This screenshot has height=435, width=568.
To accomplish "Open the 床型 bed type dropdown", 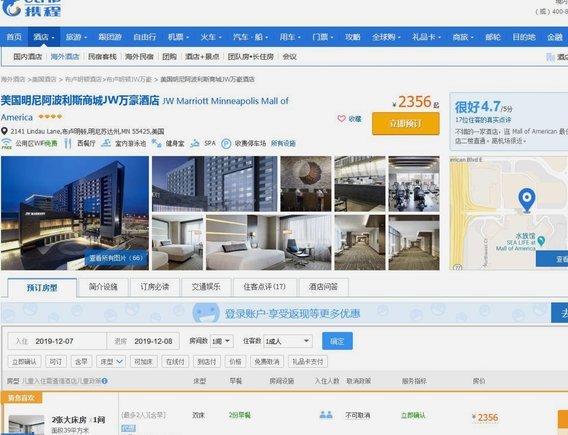I will [111, 361].
